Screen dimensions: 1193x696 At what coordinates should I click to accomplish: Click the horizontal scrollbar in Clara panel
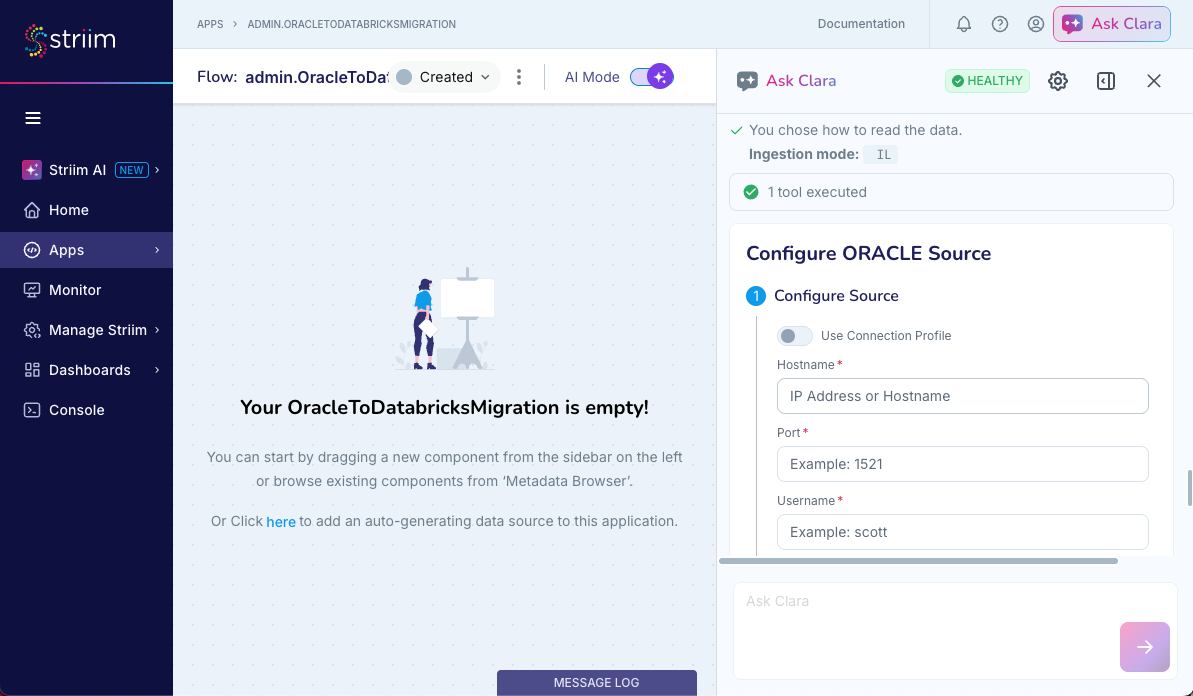(918, 561)
